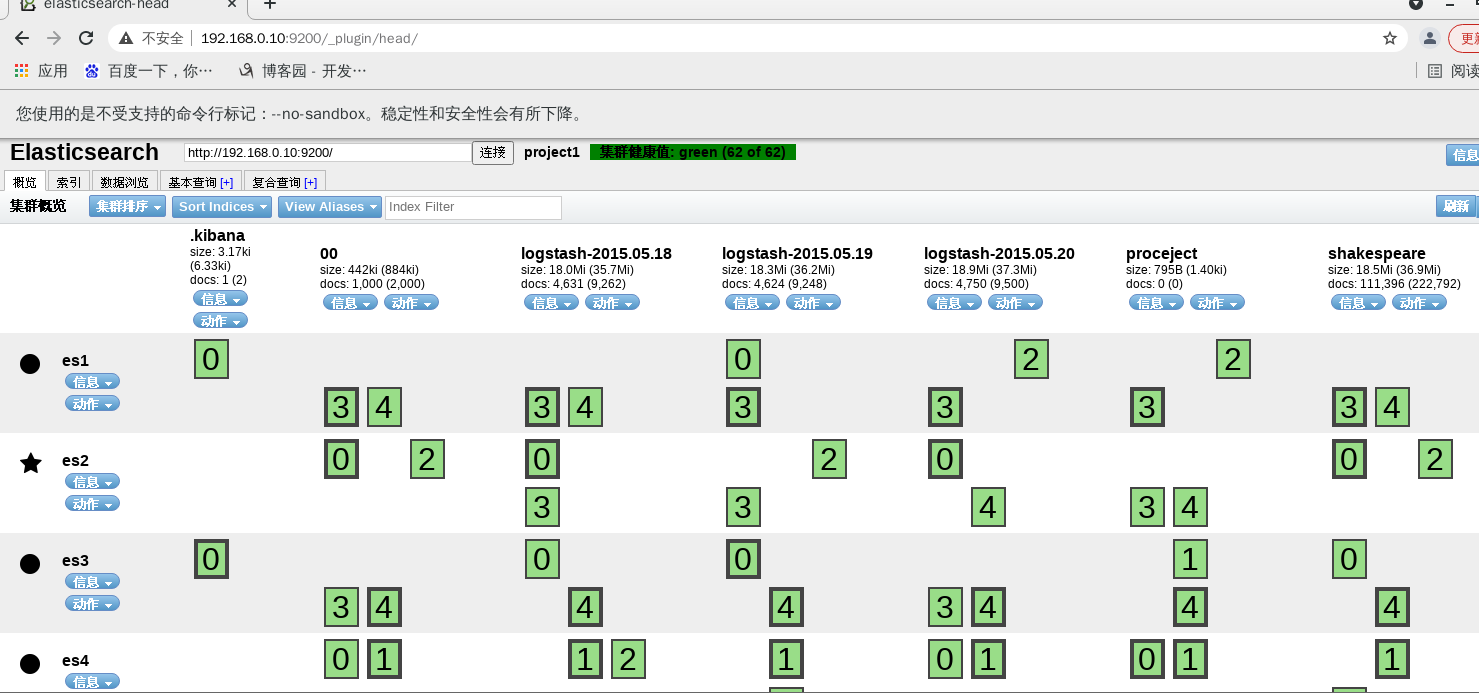
Task: Click shakespeare shard 2 on es2
Action: 1435,459
